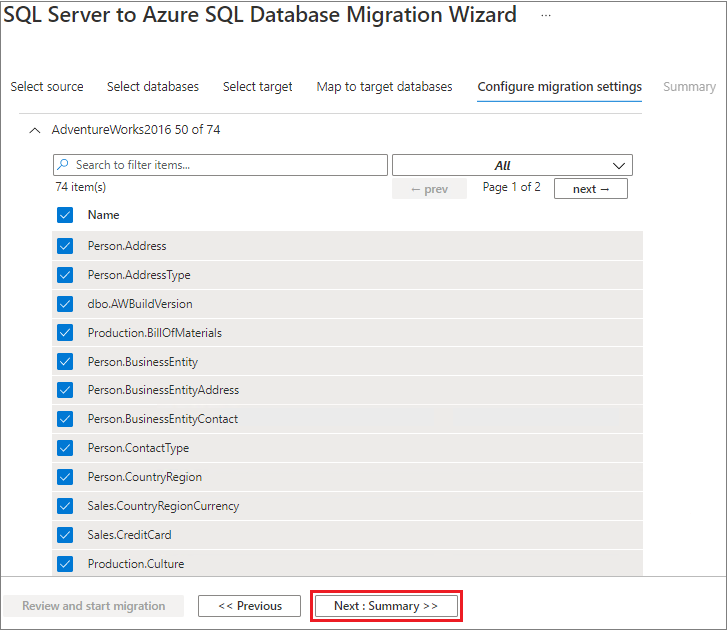Screen dimensions: 727x631
Task: Click the Person.CountryRegion row text
Action: tap(145, 477)
